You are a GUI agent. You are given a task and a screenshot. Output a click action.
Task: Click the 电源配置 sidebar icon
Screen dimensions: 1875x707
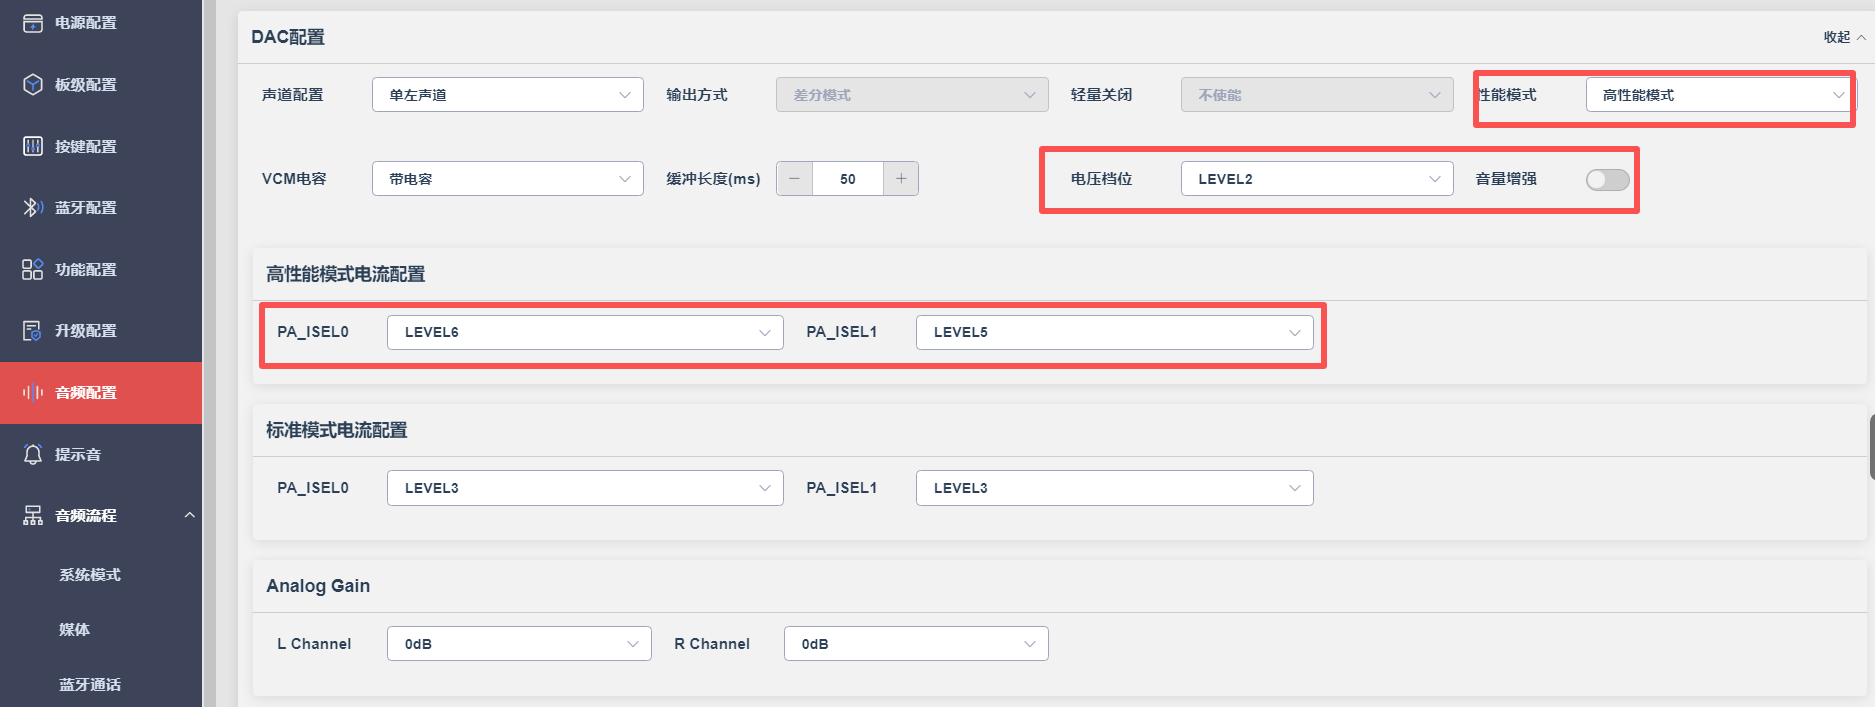pyautogui.click(x=33, y=23)
